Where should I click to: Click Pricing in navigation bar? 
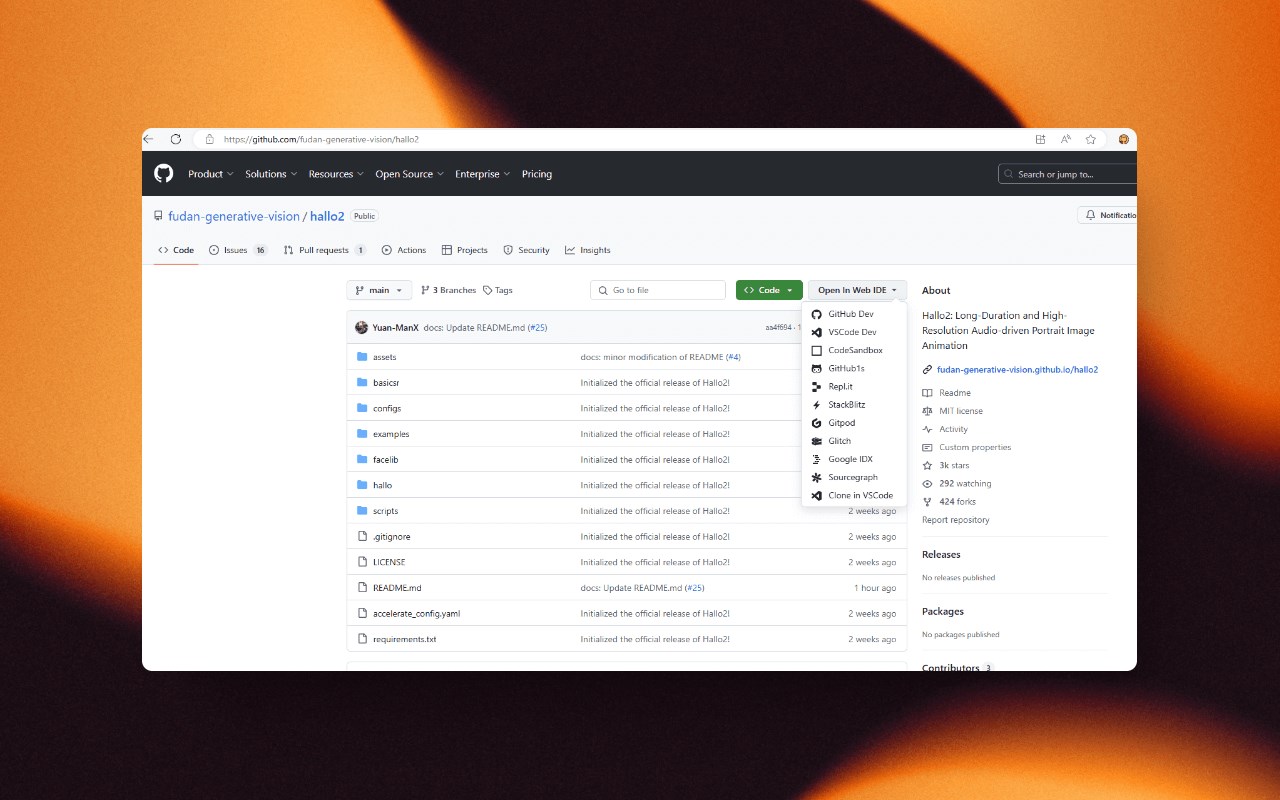pos(537,174)
